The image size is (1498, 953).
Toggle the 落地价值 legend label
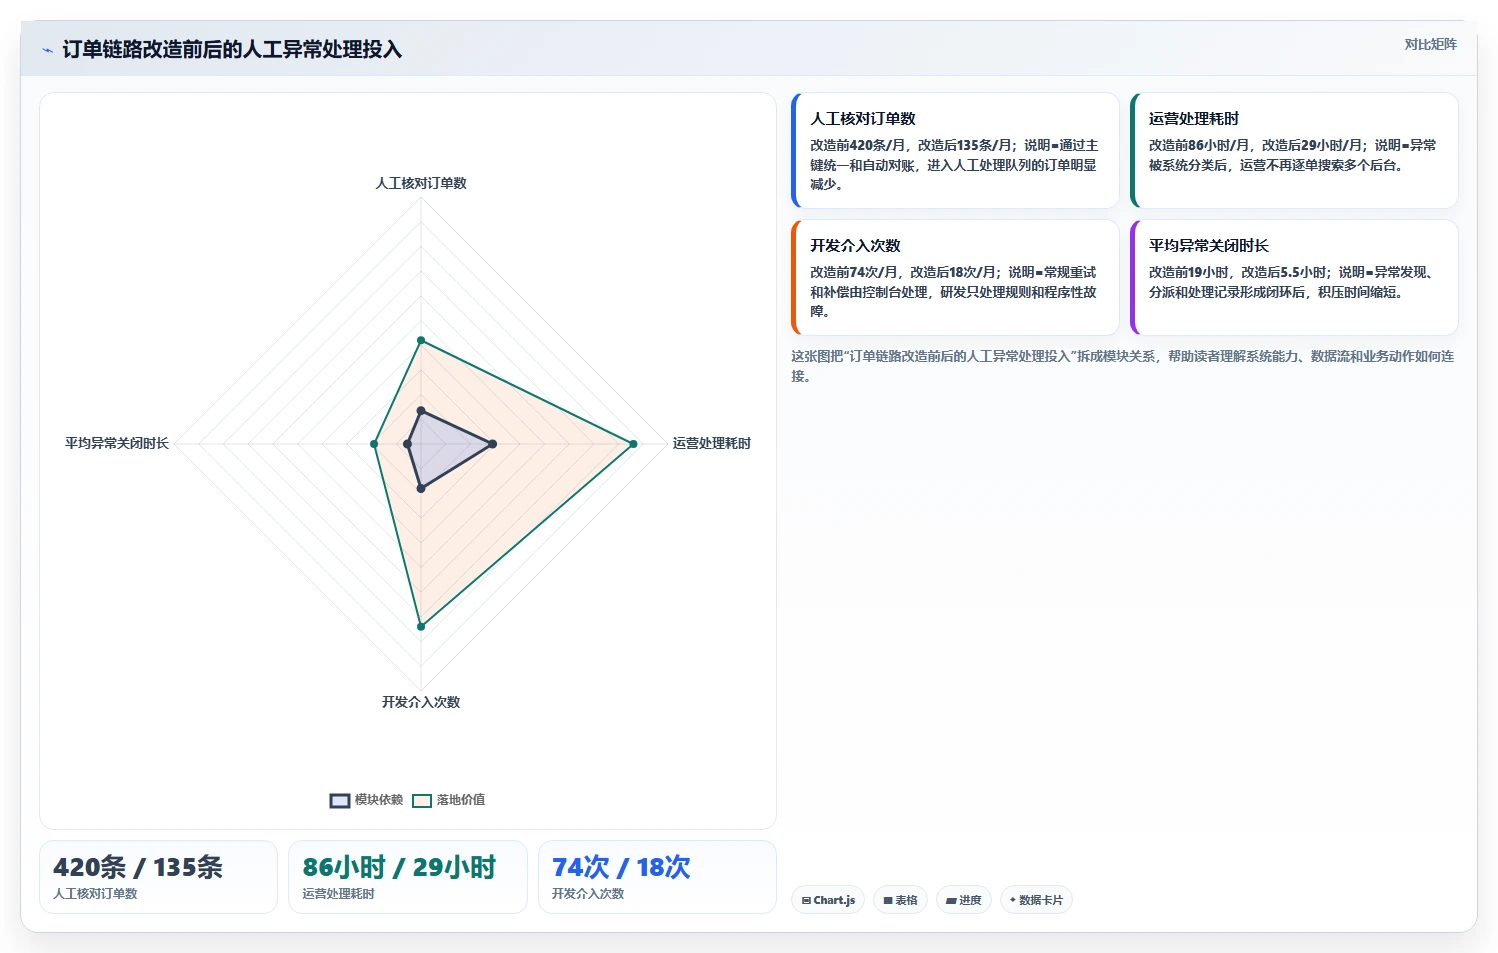(x=461, y=800)
